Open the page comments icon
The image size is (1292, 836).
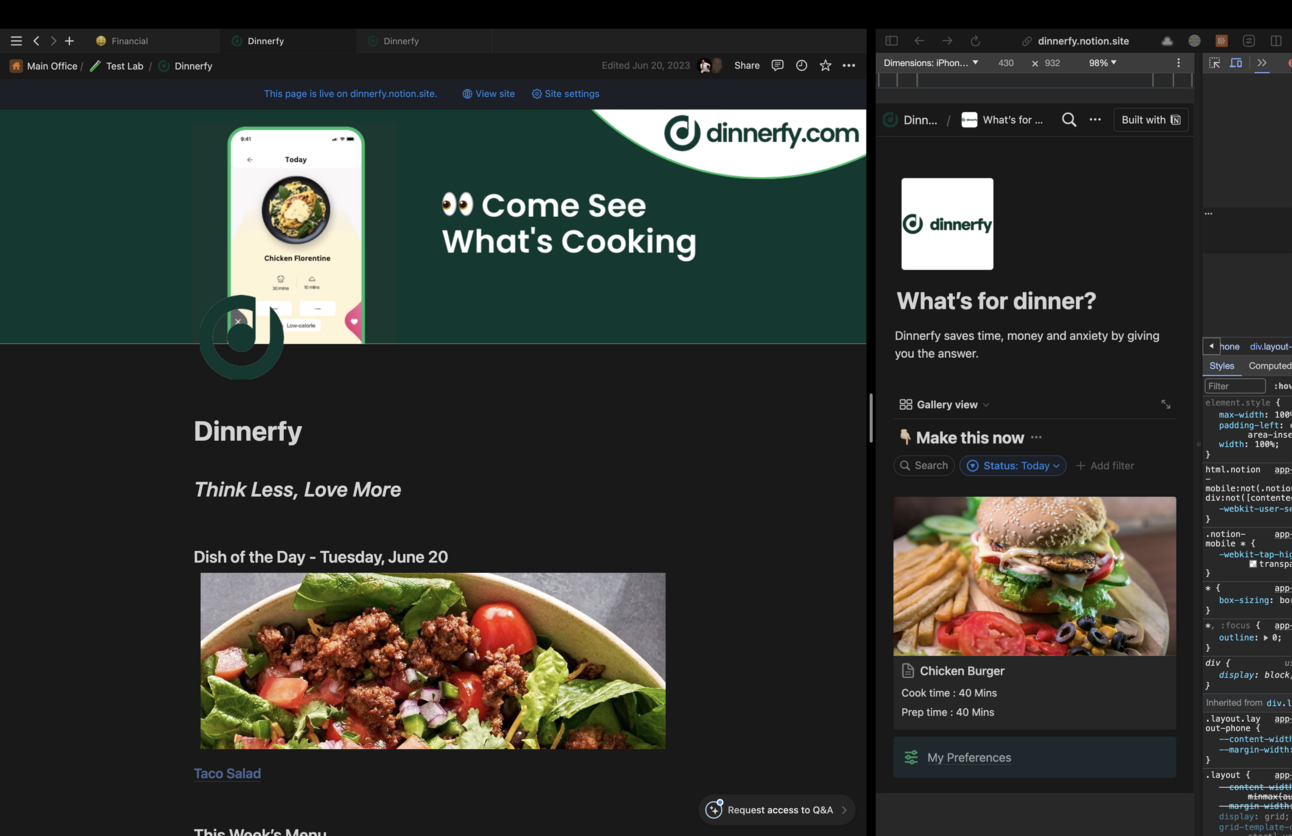(x=777, y=66)
